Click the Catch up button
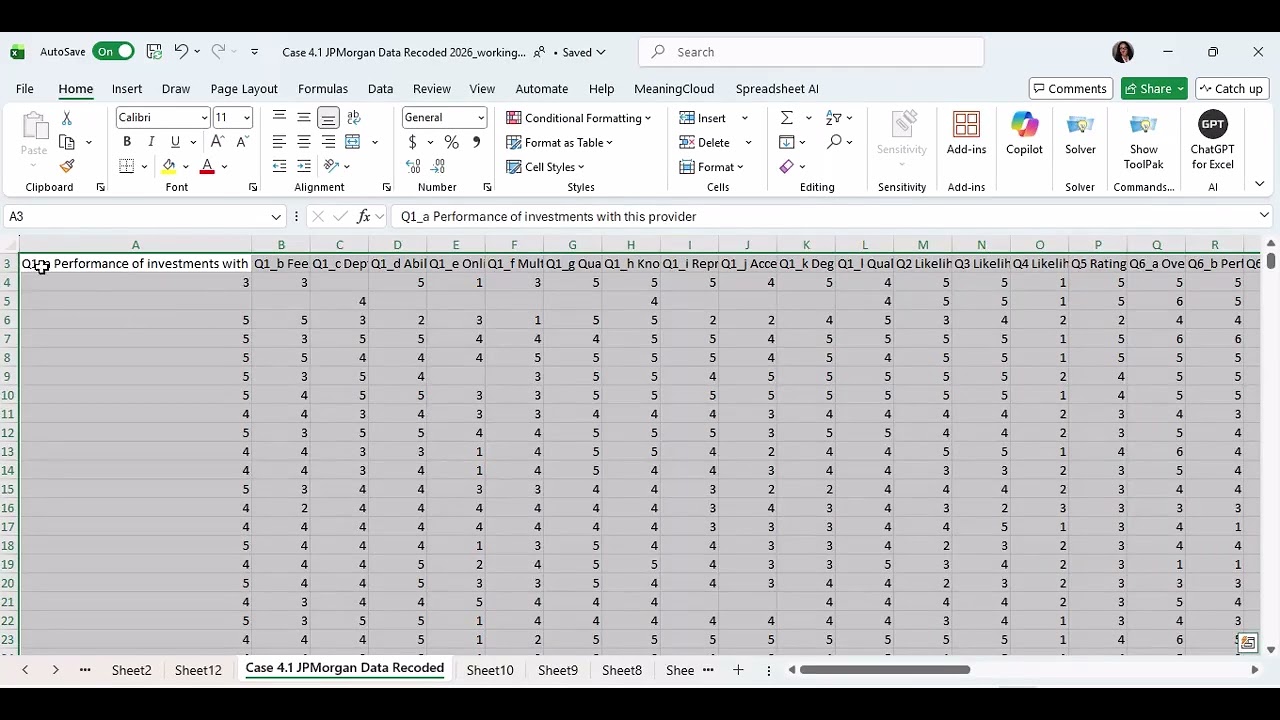Viewport: 1280px width, 720px height. tap(1232, 89)
